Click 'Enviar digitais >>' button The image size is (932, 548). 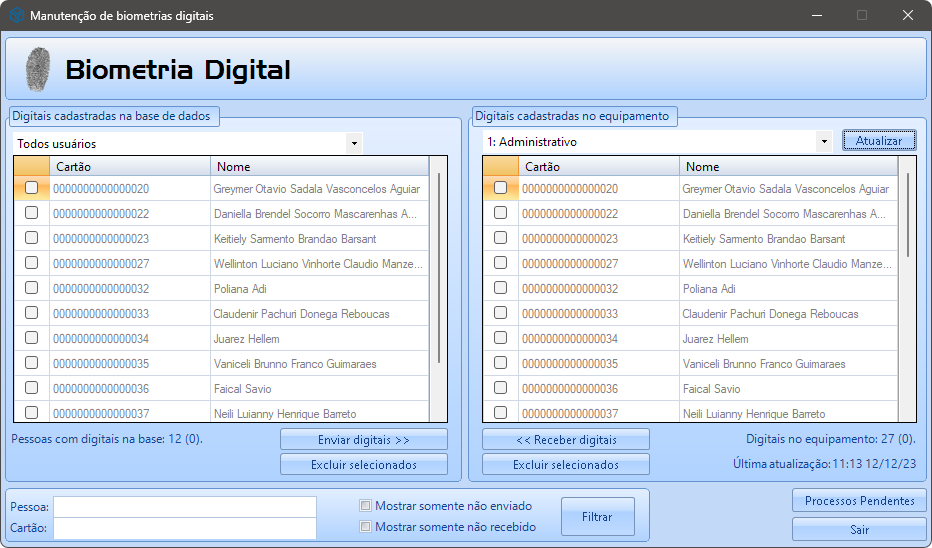click(364, 440)
